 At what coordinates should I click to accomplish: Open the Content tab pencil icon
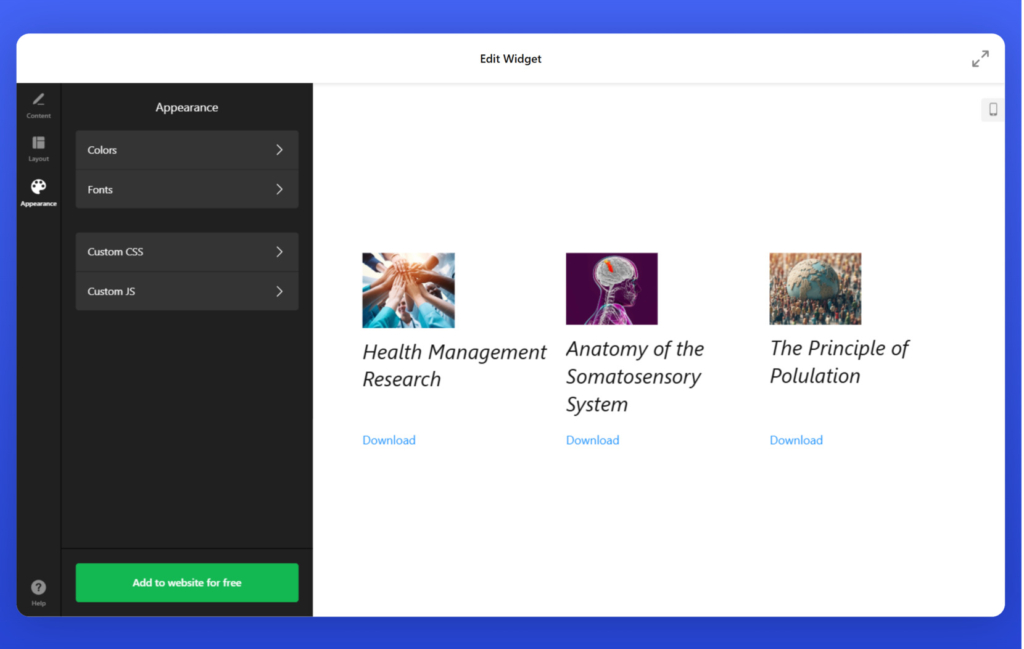38,100
